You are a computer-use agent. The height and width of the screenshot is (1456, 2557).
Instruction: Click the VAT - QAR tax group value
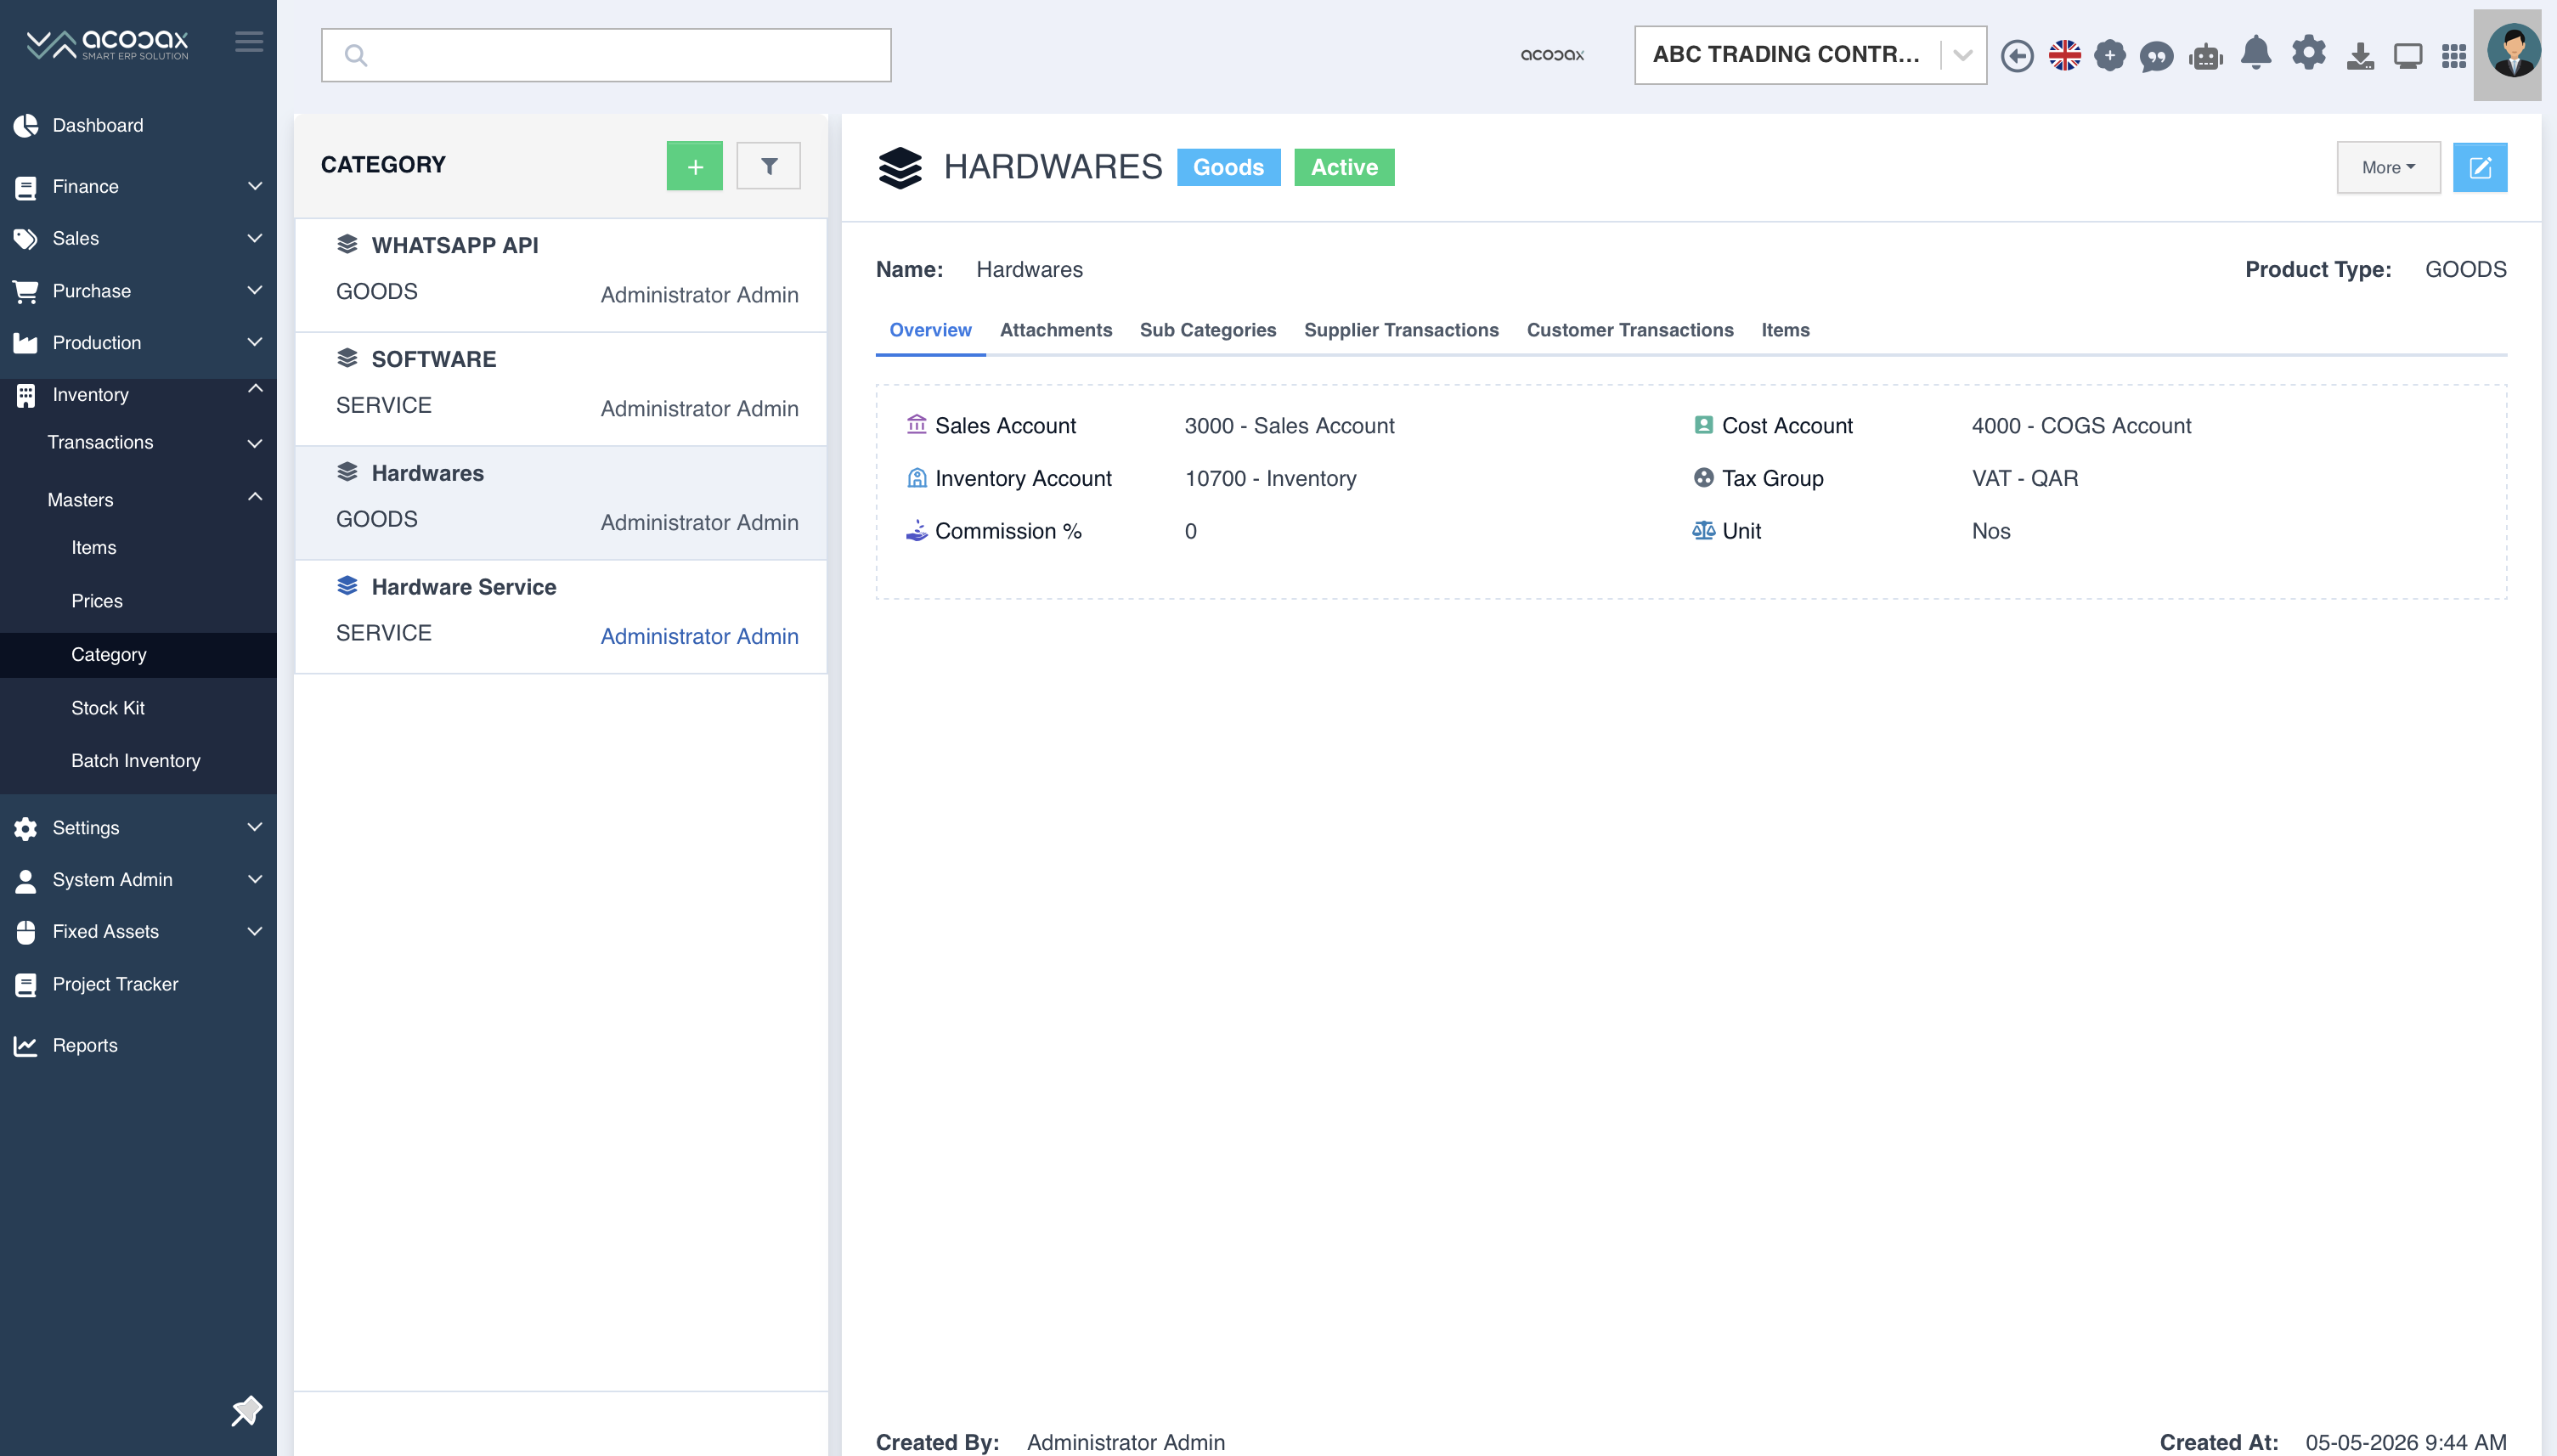tap(2024, 479)
